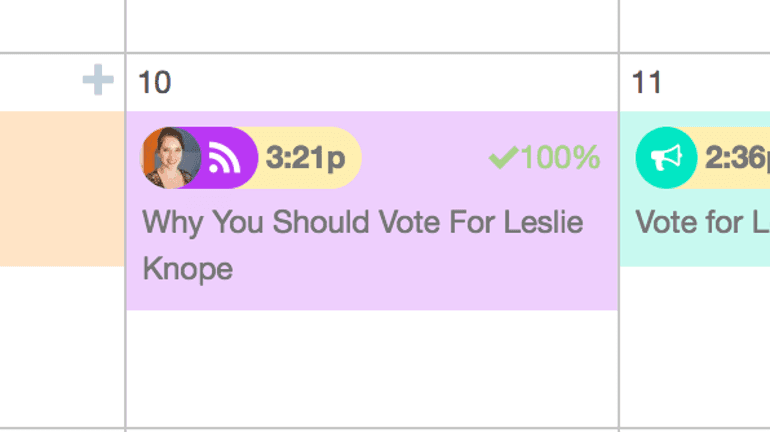Click the green checkmark icon
770x432 pixels.
[x=502, y=157]
